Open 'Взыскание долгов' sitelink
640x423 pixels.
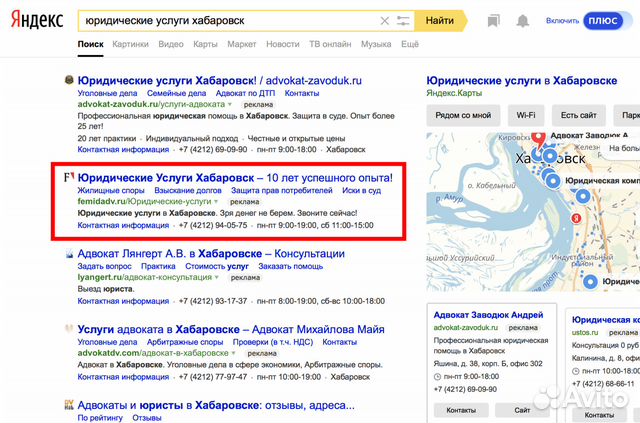click(188, 191)
